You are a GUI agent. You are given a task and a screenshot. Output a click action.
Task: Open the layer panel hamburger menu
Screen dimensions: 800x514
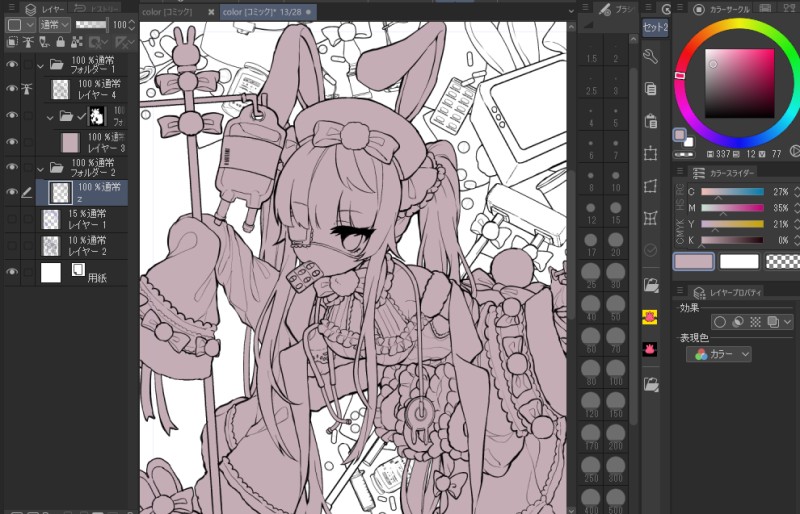(x=12, y=8)
